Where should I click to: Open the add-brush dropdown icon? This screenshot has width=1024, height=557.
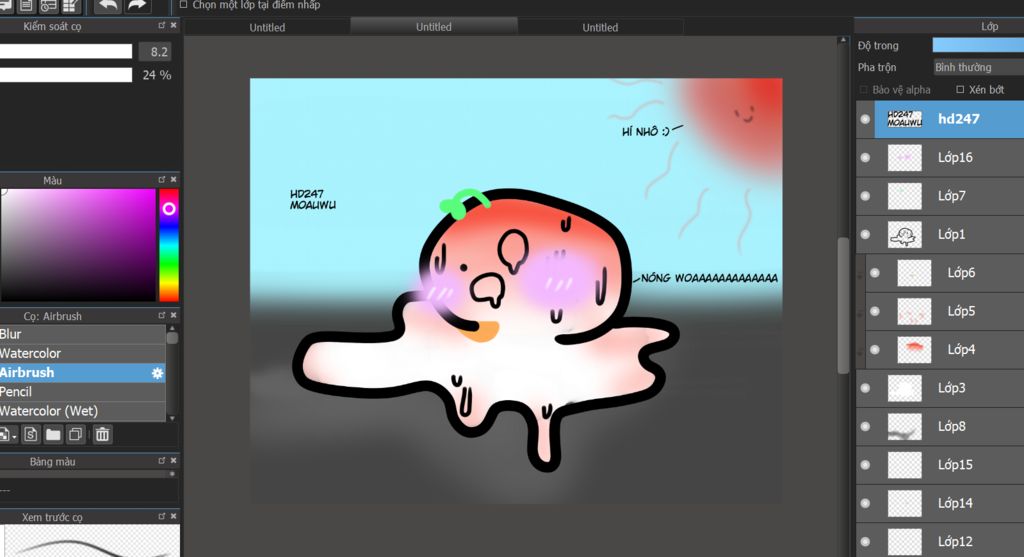(7, 435)
